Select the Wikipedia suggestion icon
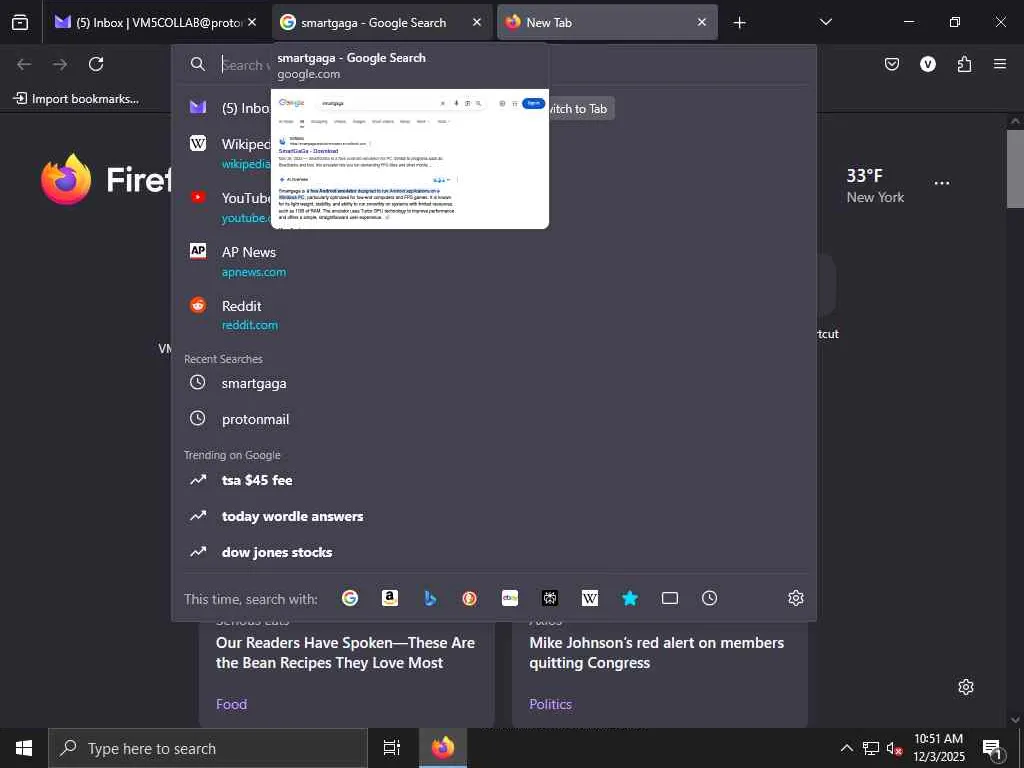The width and height of the screenshot is (1024, 768). (x=198, y=143)
